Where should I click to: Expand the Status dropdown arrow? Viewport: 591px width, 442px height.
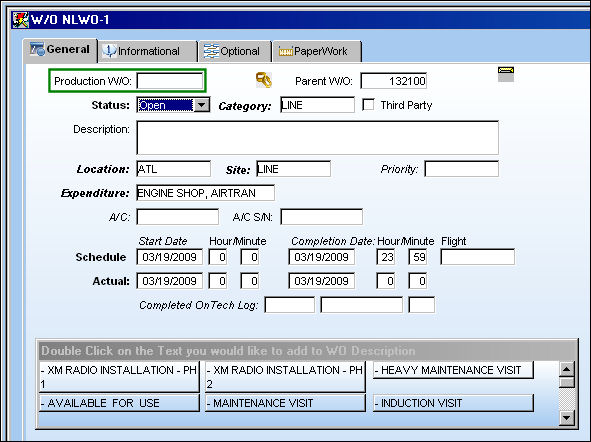tap(202, 105)
